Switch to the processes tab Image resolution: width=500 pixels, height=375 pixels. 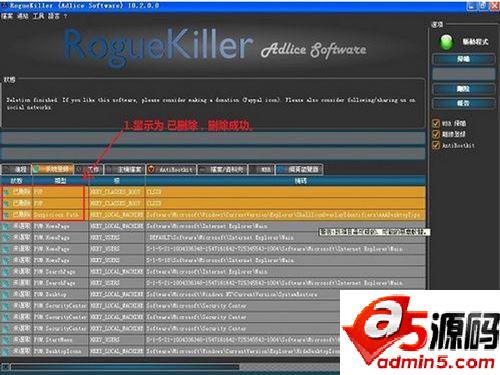click(x=16, y=169)
